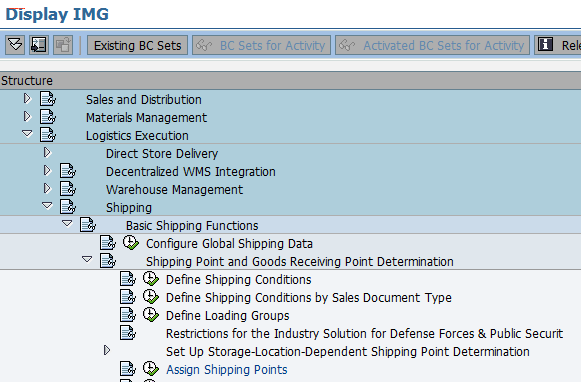The width and height of the screenshot is (581, 382).
Task: Select Define Loading Groups text
Action: [228, 316]
